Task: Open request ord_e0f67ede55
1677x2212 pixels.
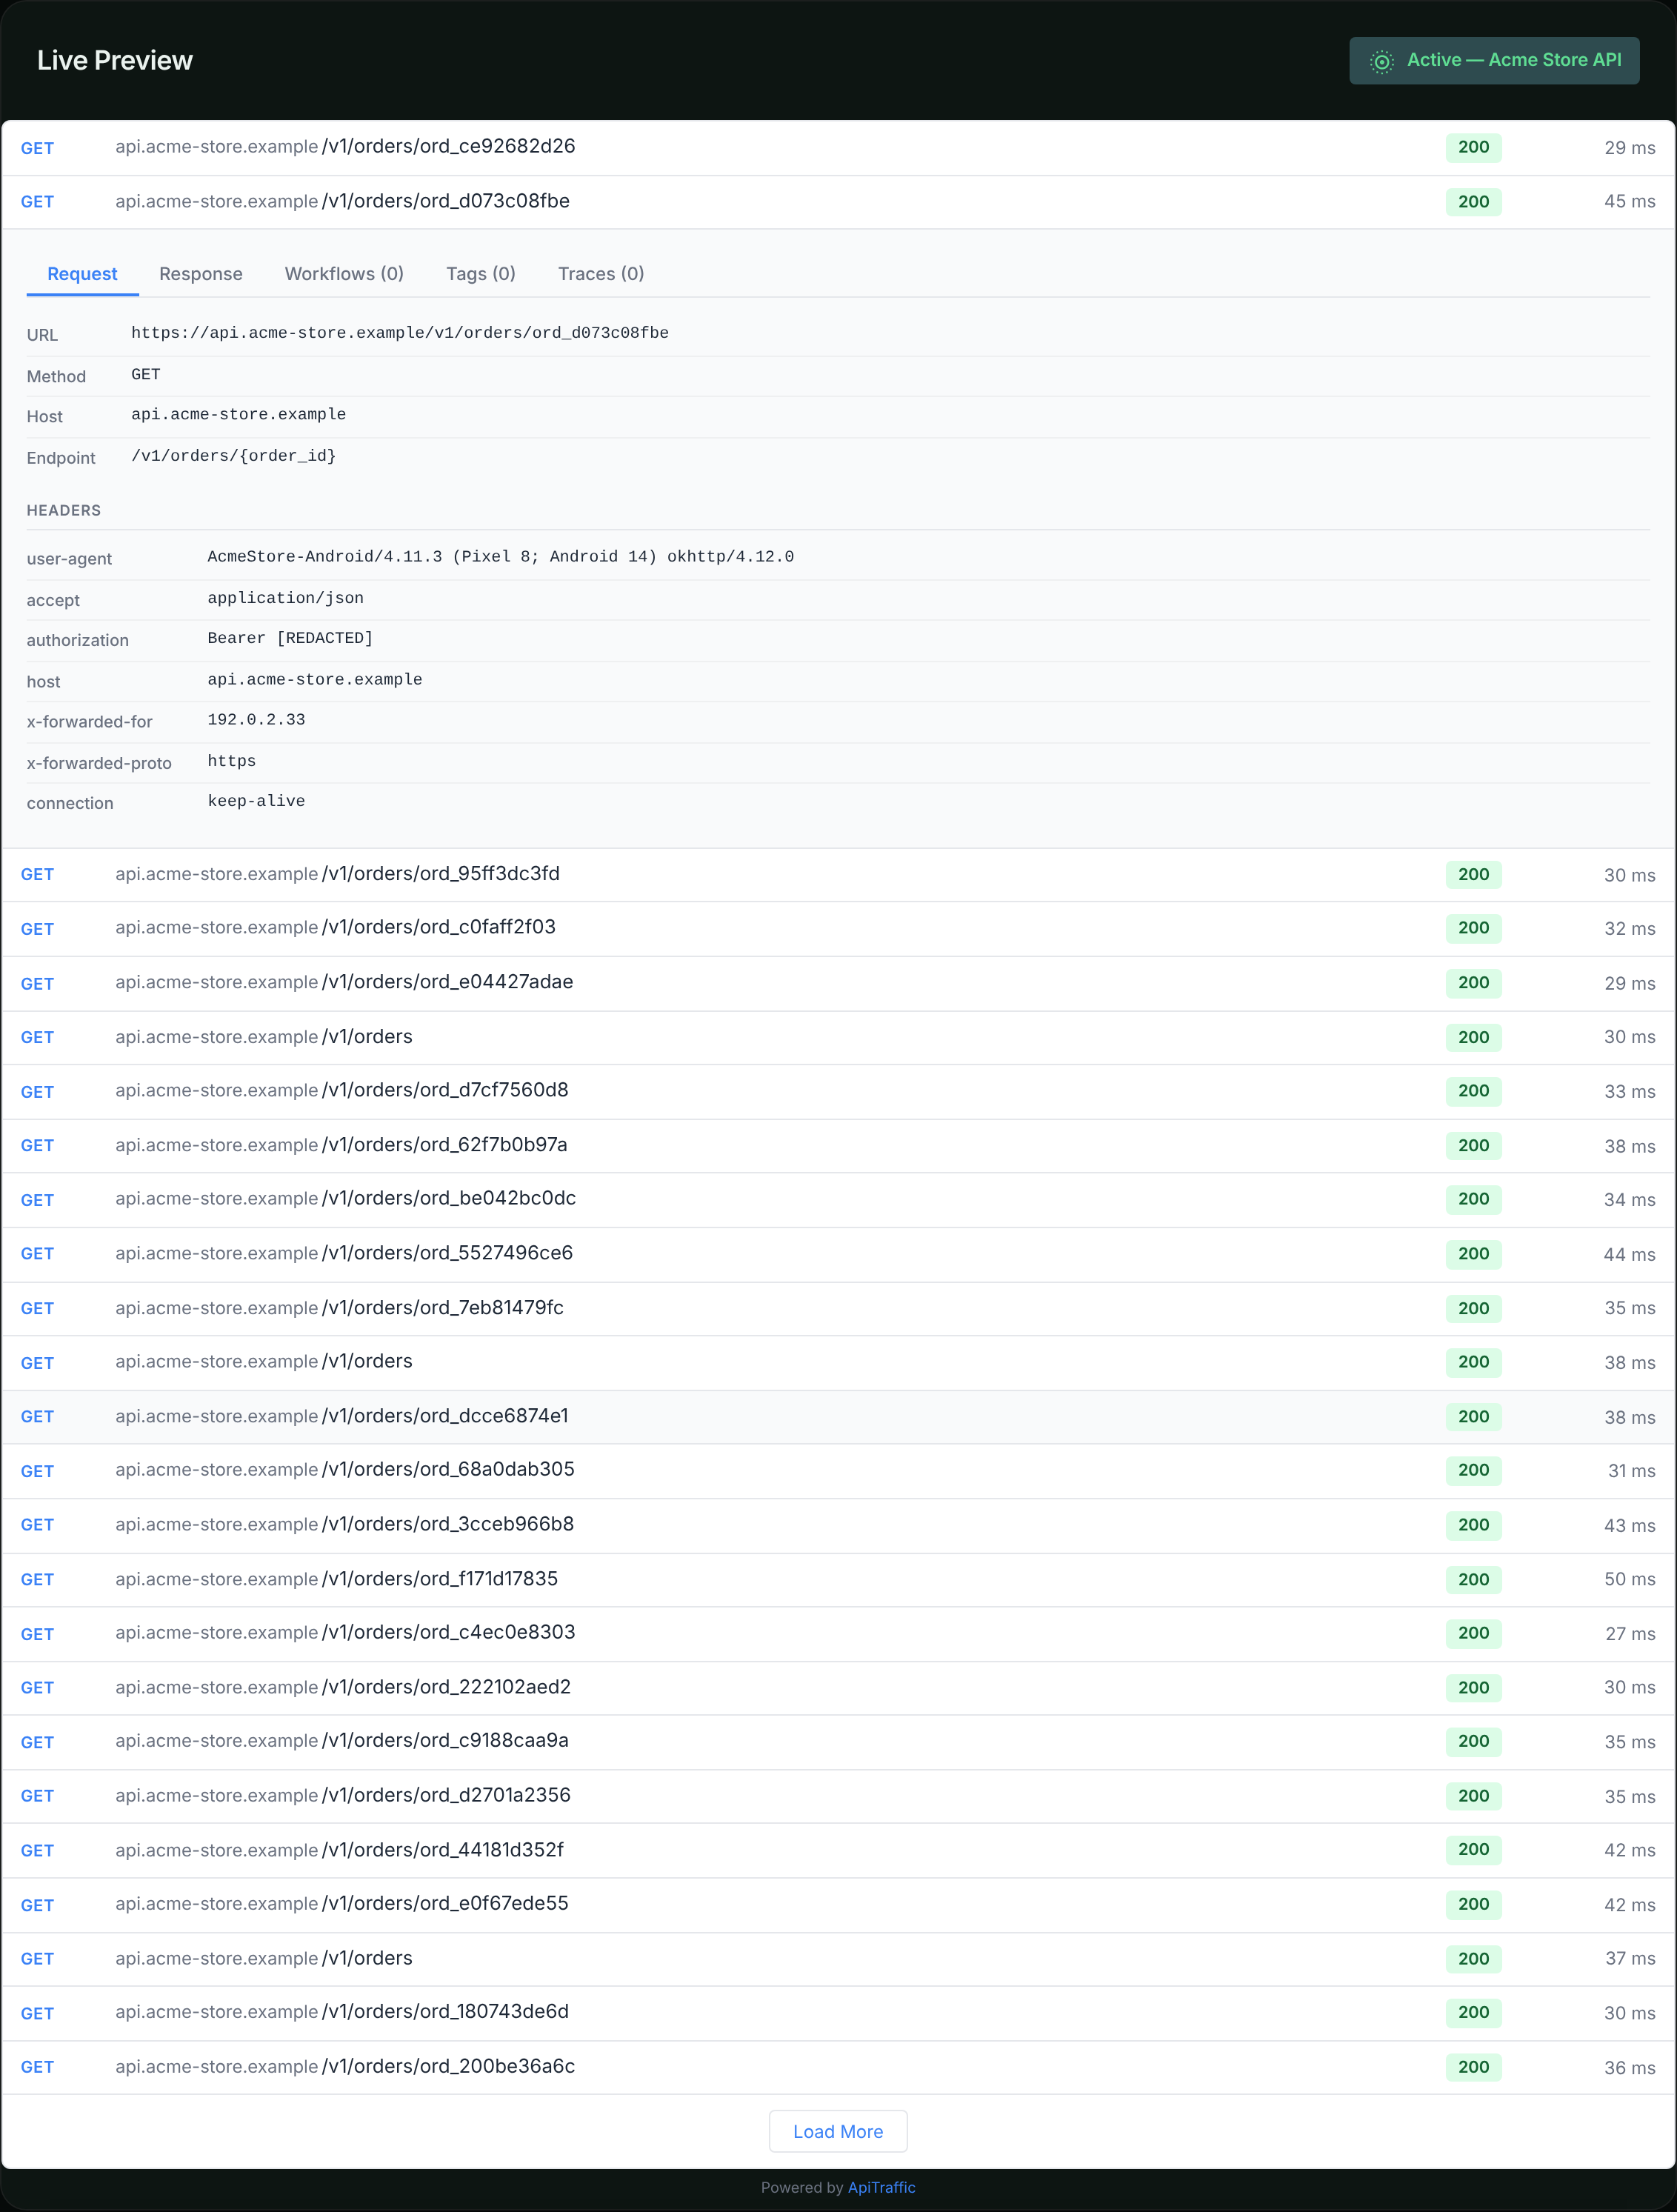Action: 838,1904
